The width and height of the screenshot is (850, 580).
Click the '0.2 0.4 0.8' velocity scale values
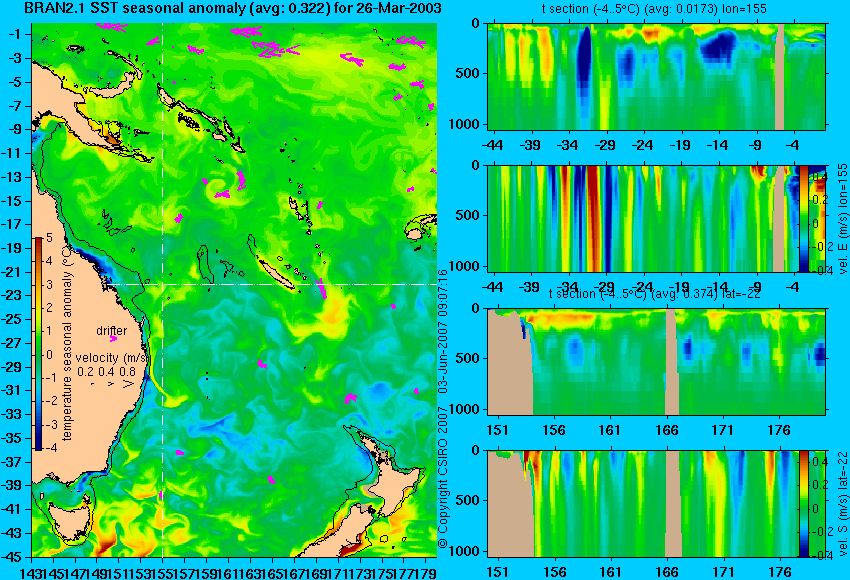tap(106, 372)
